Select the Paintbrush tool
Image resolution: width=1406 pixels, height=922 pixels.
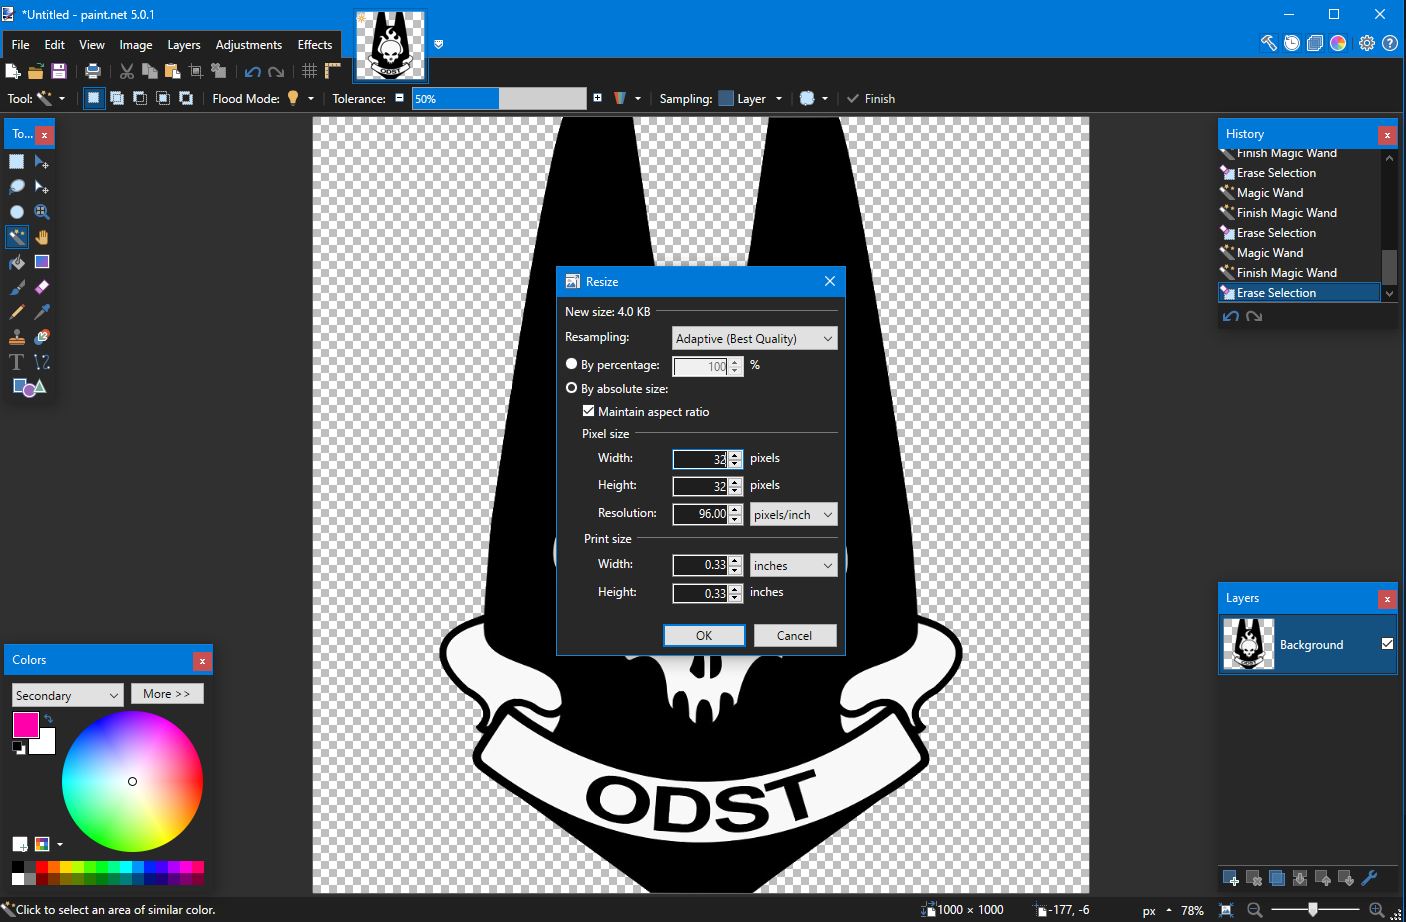[x=17, y=287]
